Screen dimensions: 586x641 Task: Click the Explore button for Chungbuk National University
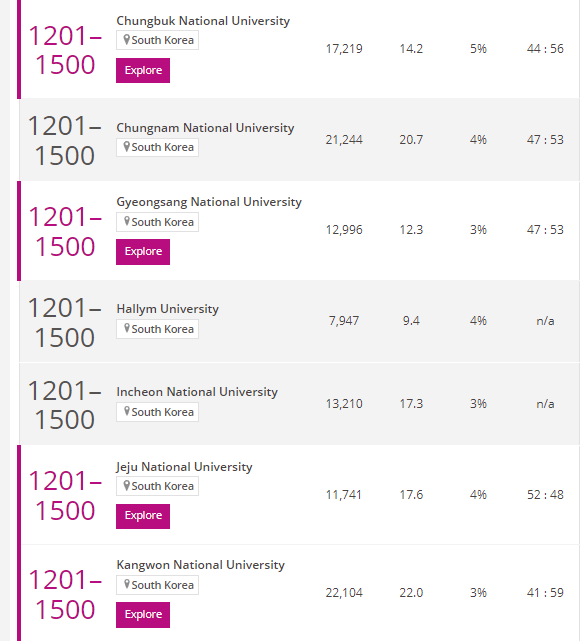[x=143, y=70]
